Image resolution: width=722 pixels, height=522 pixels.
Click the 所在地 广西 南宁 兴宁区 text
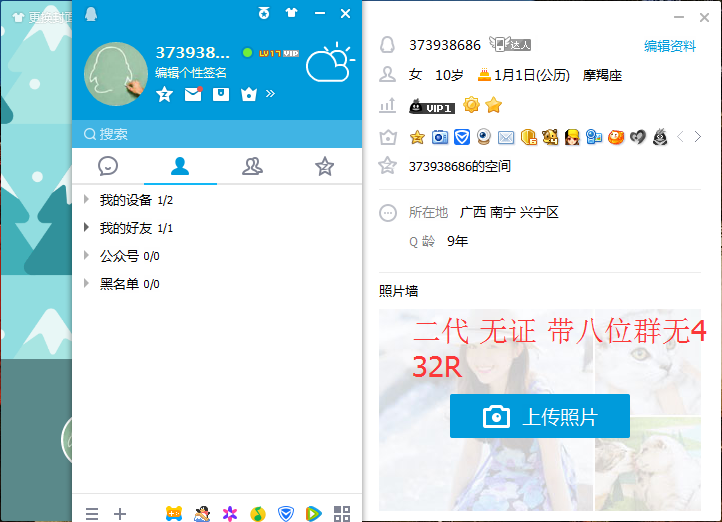[x=484, y=212]
